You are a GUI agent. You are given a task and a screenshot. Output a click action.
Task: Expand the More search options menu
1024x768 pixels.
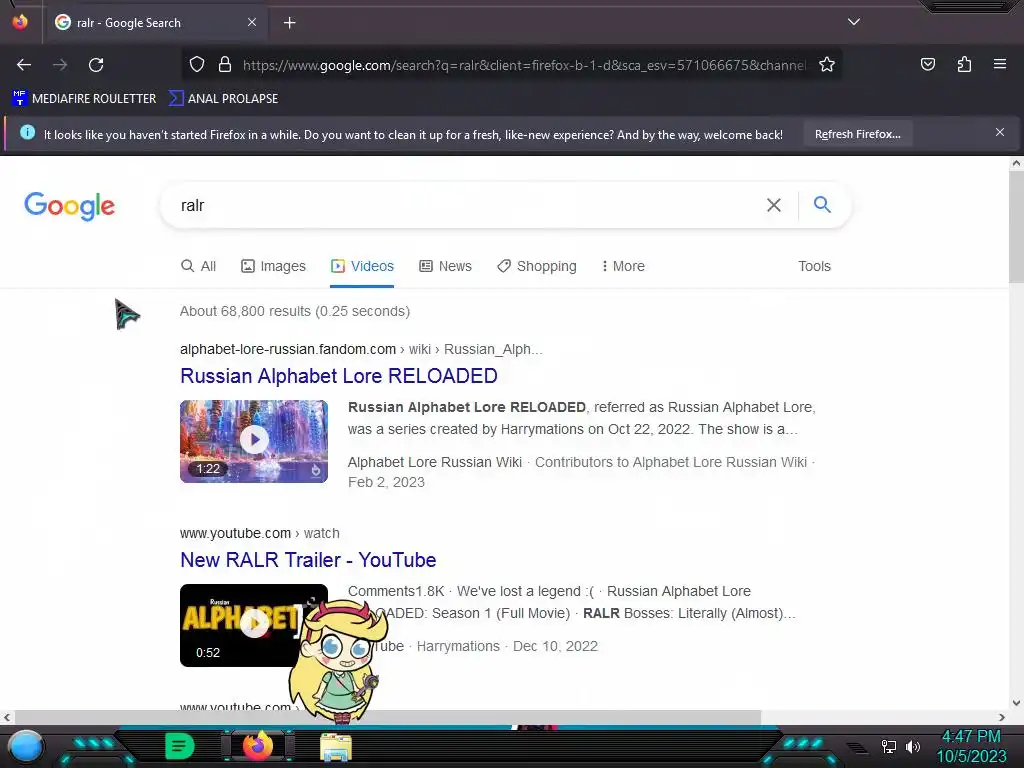pos(623,266)
